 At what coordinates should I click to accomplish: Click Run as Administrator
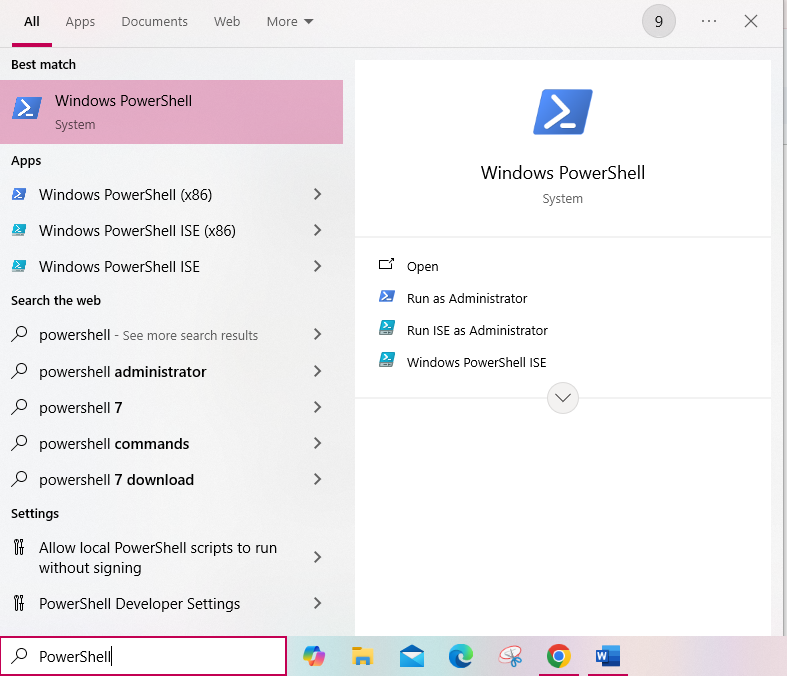tap(466, 298)
